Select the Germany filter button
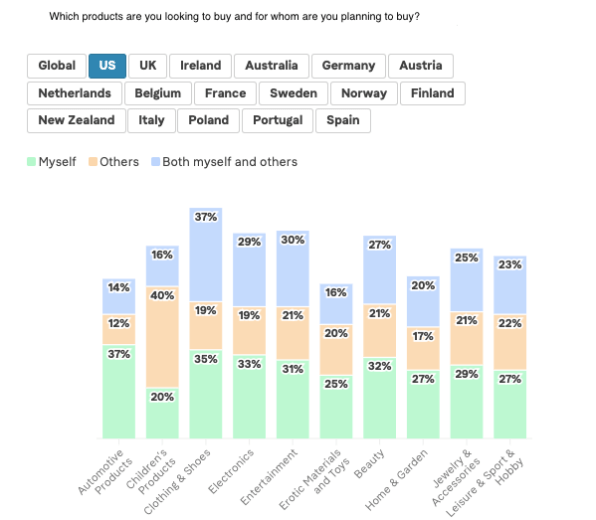The image size is (596, 520). click(x=349, y=66)
